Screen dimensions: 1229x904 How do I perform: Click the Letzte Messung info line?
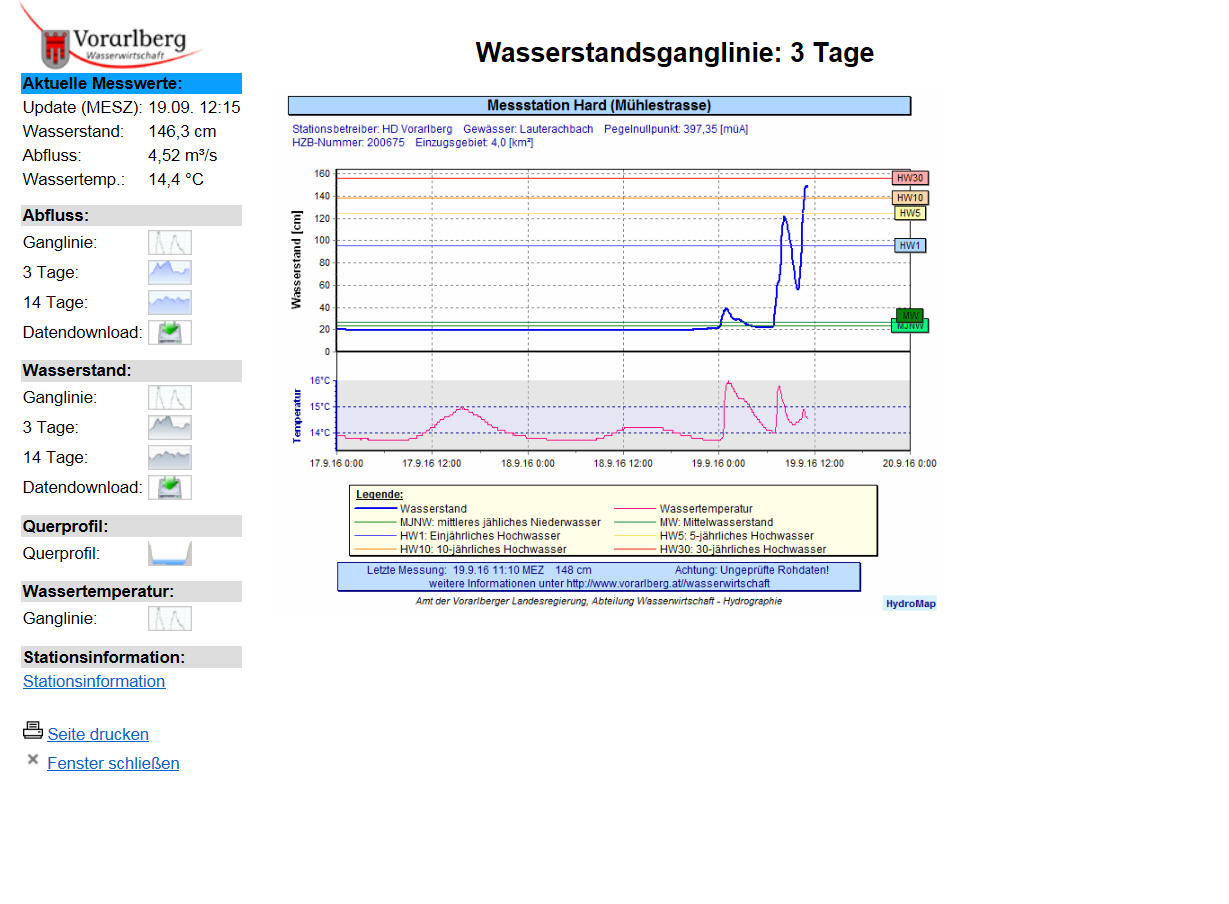click(x=479, y=570)
